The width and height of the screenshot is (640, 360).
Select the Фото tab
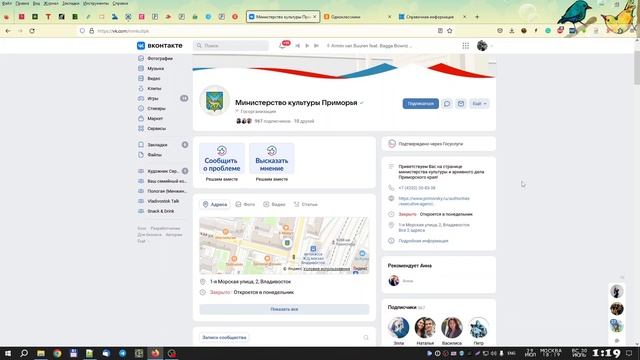(x=245, y=204)
